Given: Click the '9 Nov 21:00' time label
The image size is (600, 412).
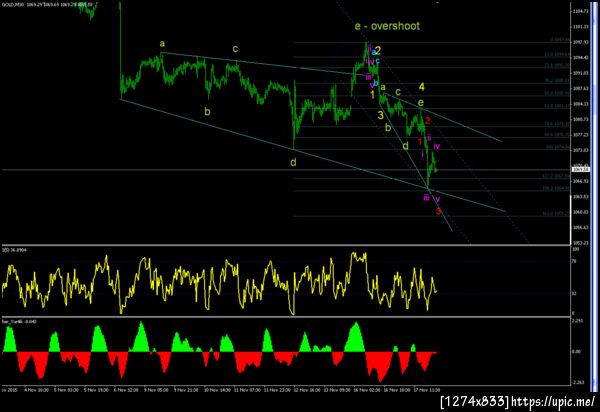Looking at the screenshot, I should click(186, 390).
